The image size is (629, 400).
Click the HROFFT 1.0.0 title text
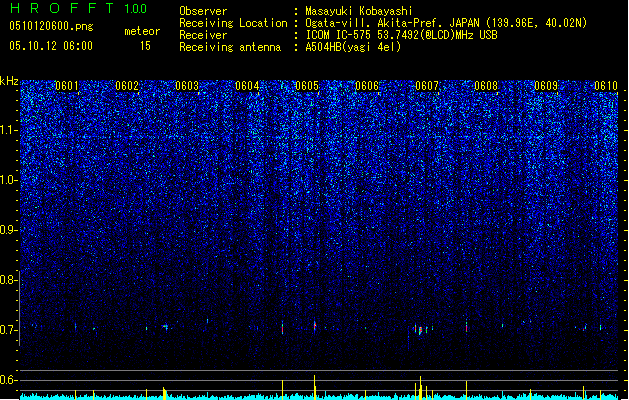tap(79, 8)
